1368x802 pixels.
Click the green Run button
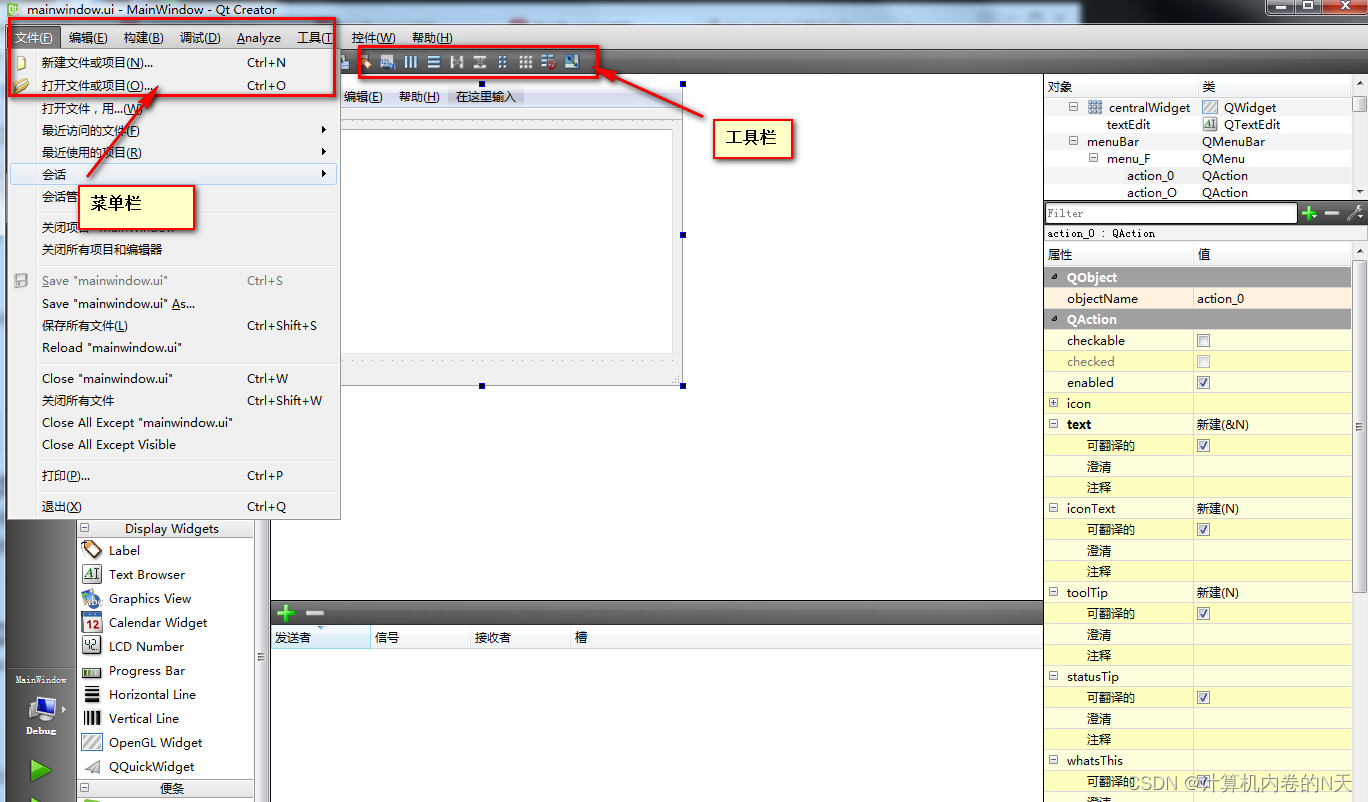pos(41,769)
